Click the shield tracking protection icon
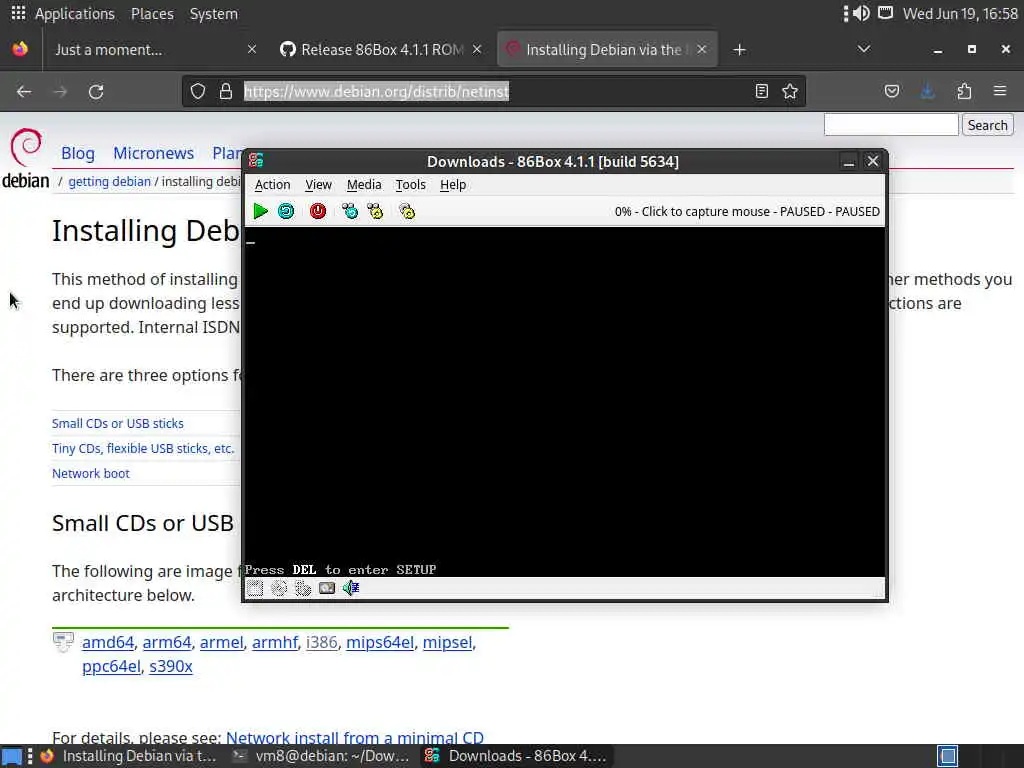This screenshot has height=768, width=1024. click(x=198, y=91)
